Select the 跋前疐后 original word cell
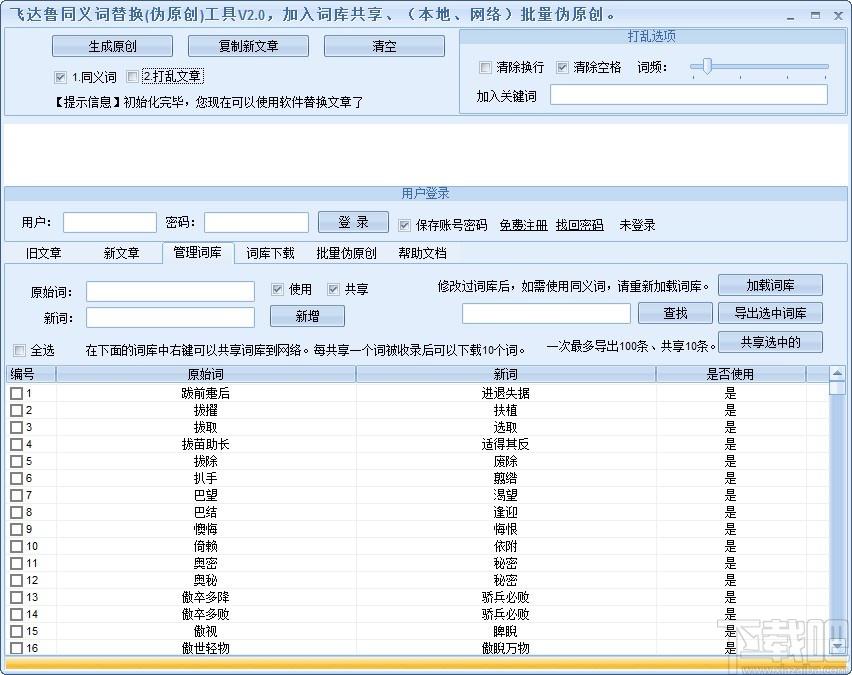 pyautogui.click(x=205, y=393)
